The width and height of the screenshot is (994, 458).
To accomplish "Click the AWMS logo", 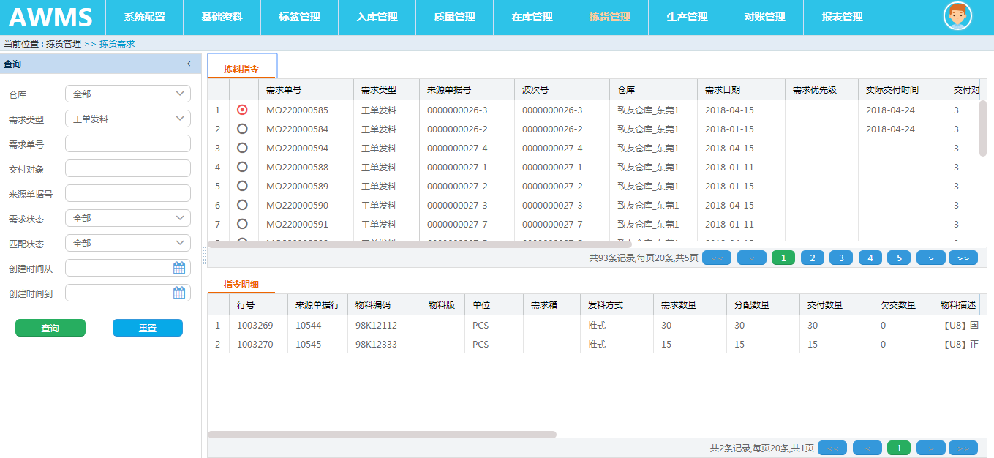I will [51, 17].
